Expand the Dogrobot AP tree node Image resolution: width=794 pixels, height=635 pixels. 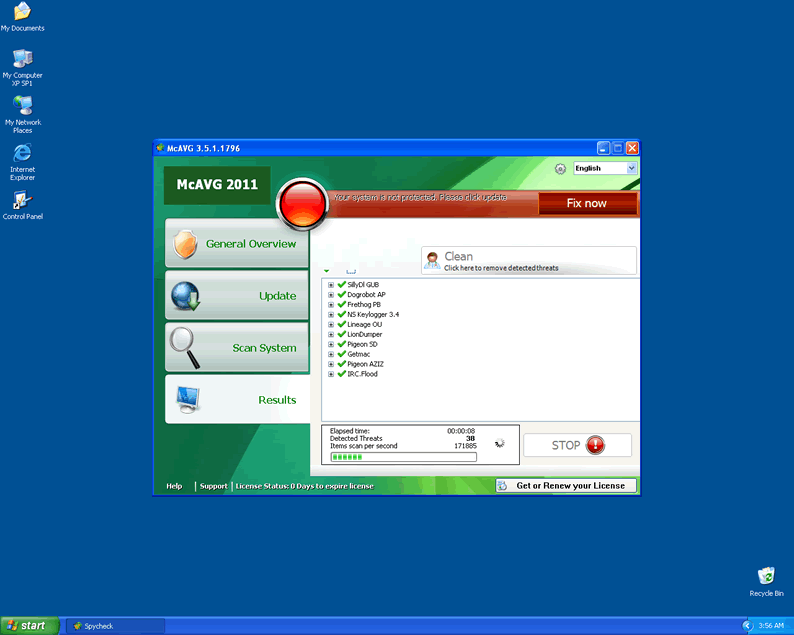pos(331,294)
